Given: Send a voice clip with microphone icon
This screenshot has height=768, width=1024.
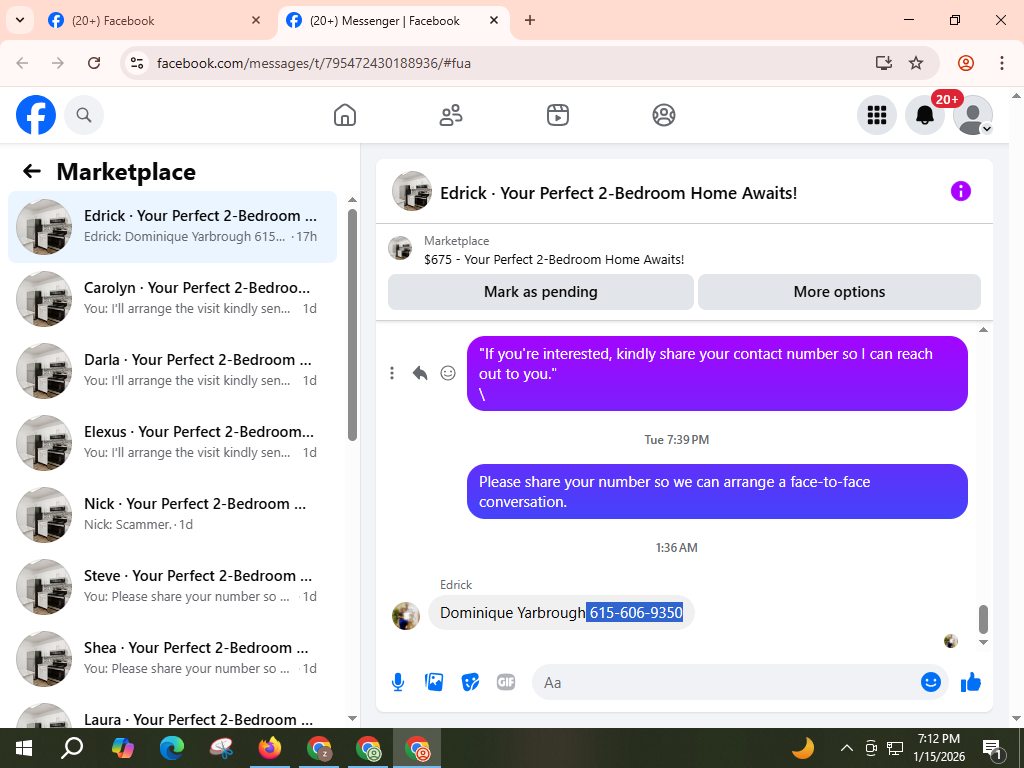Looking at the screenshot, I should tap(398, 682).
